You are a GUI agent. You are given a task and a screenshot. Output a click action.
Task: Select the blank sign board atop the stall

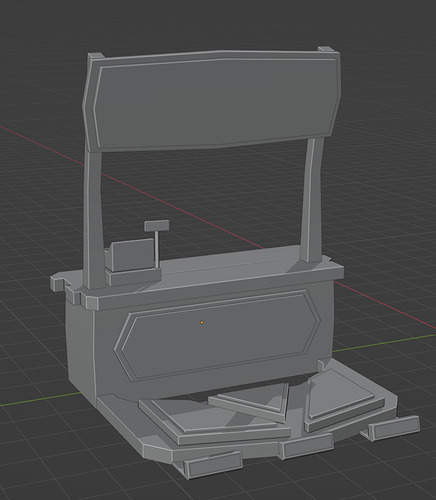click(x=213, y=101)
